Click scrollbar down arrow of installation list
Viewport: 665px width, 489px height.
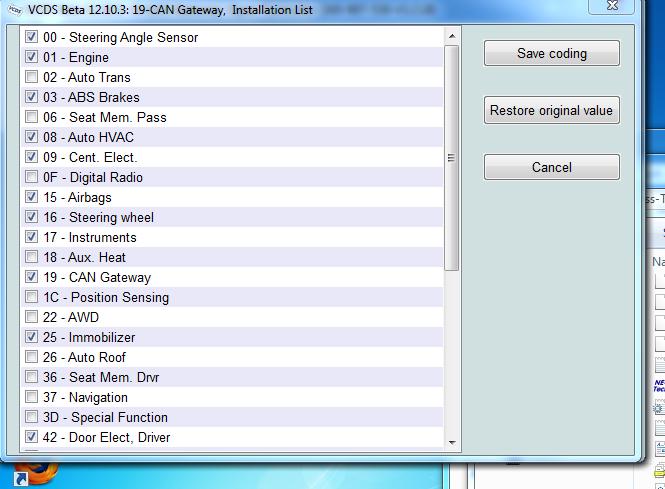tap(452, 442)
